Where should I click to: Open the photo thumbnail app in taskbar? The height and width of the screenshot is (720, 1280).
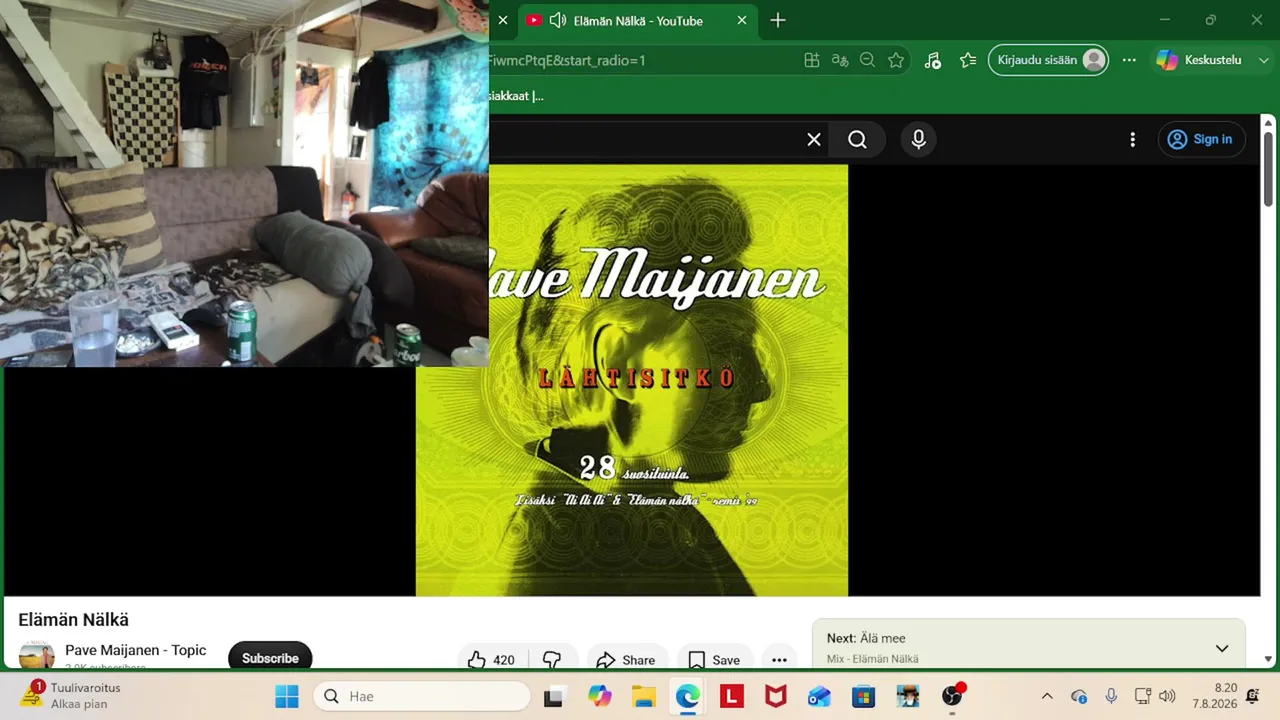907,696
